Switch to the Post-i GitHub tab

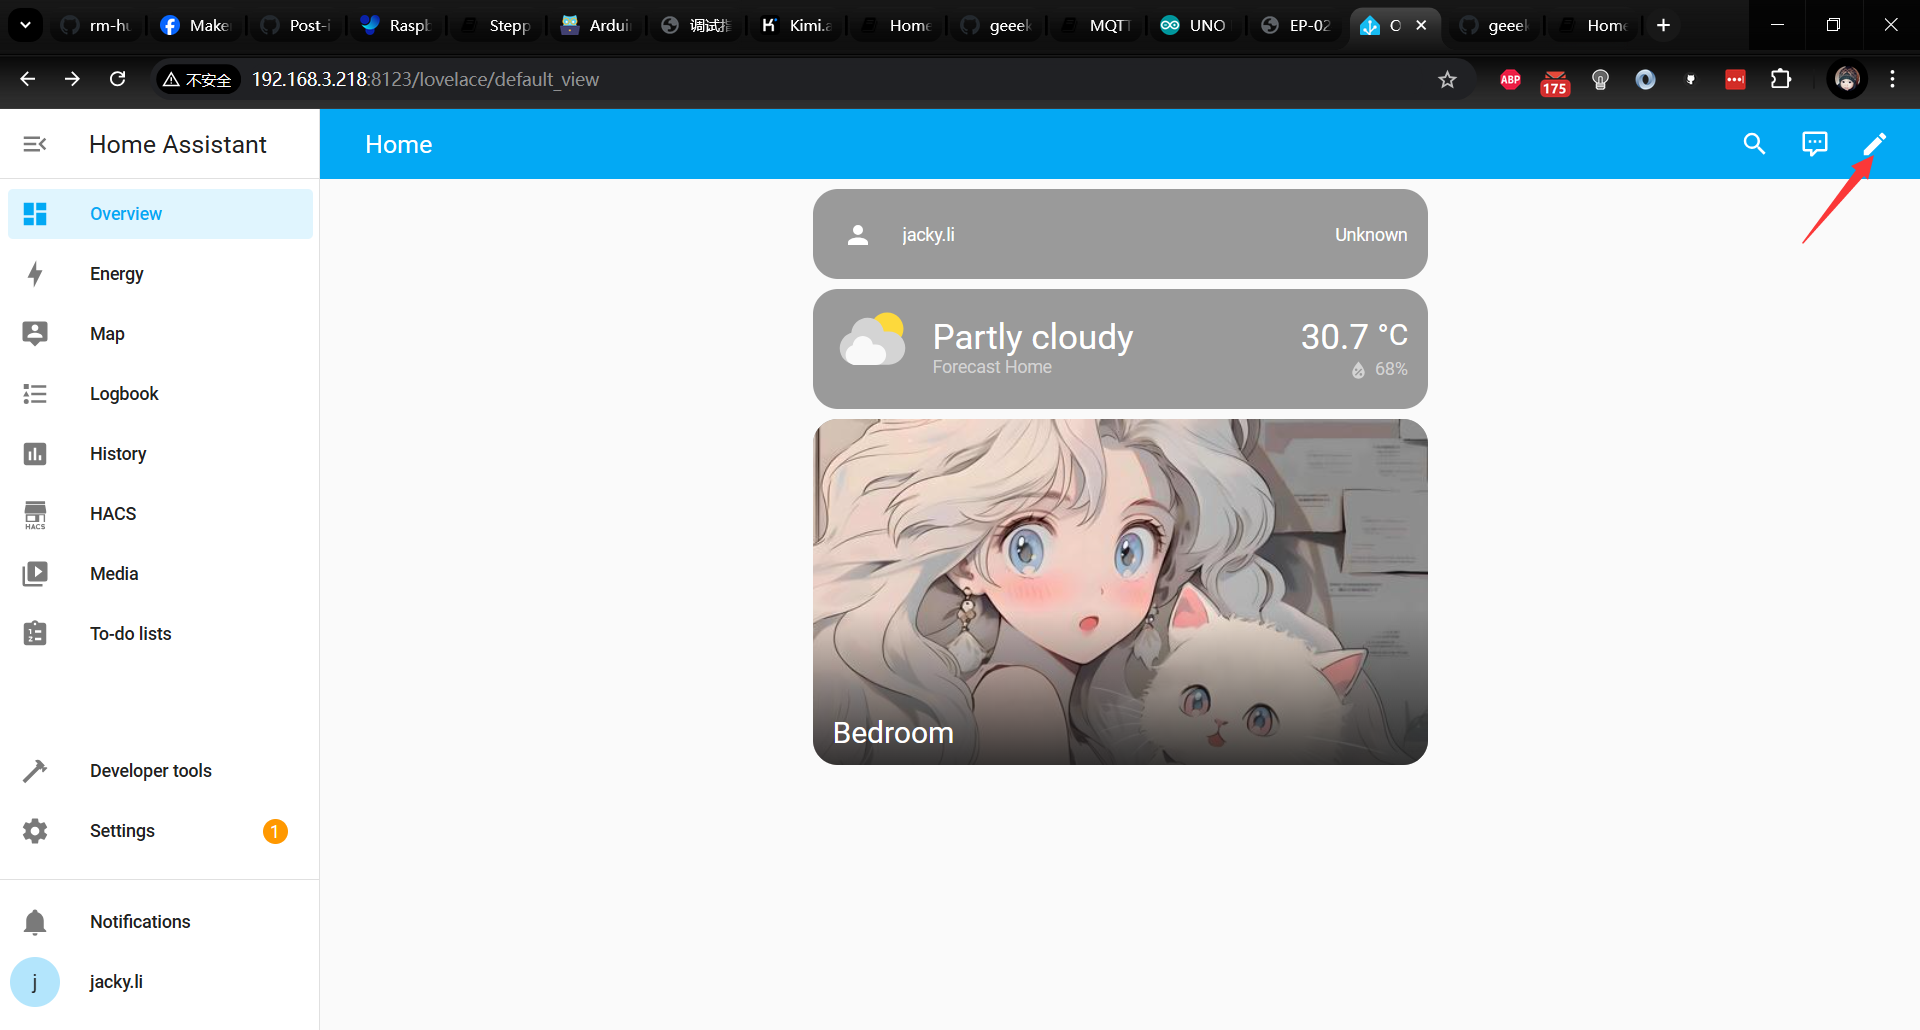tap(296, 25)
